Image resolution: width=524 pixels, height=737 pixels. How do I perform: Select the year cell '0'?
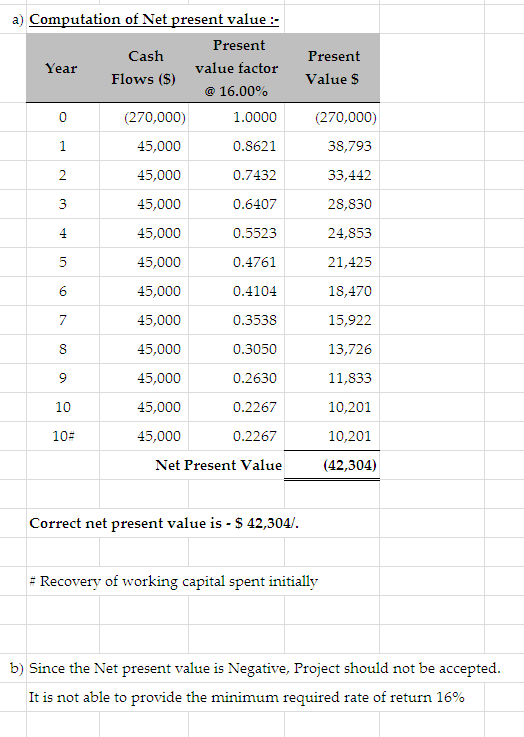pos(63,117)
